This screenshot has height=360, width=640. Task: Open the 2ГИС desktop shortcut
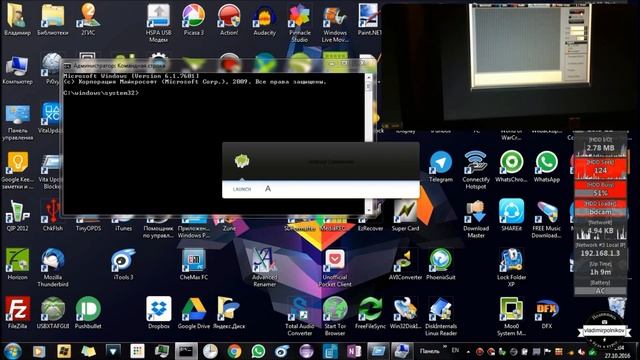tap(88, 19)
